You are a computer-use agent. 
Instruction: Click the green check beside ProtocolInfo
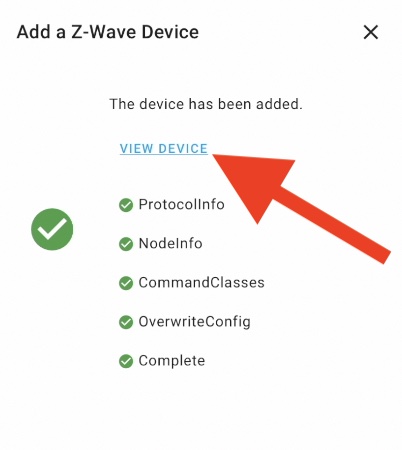coord(126,205)
